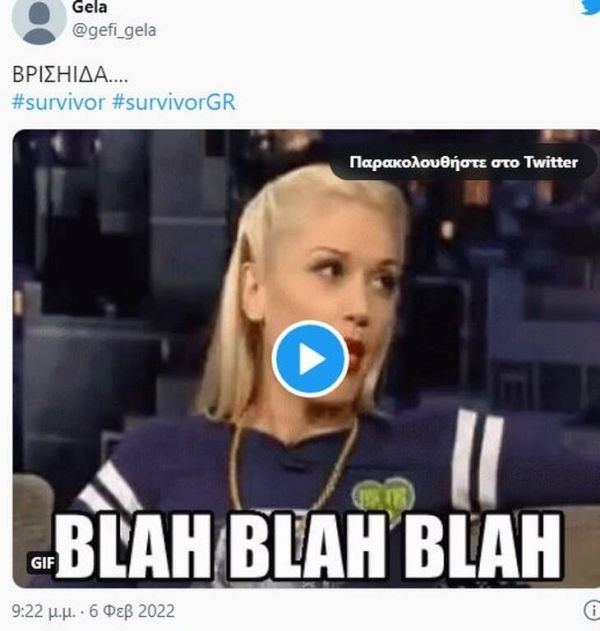Open the tweet timestamp 9:22 μ.μ.
The height and width of the screenshot is (631, 600).
[43, 611]
